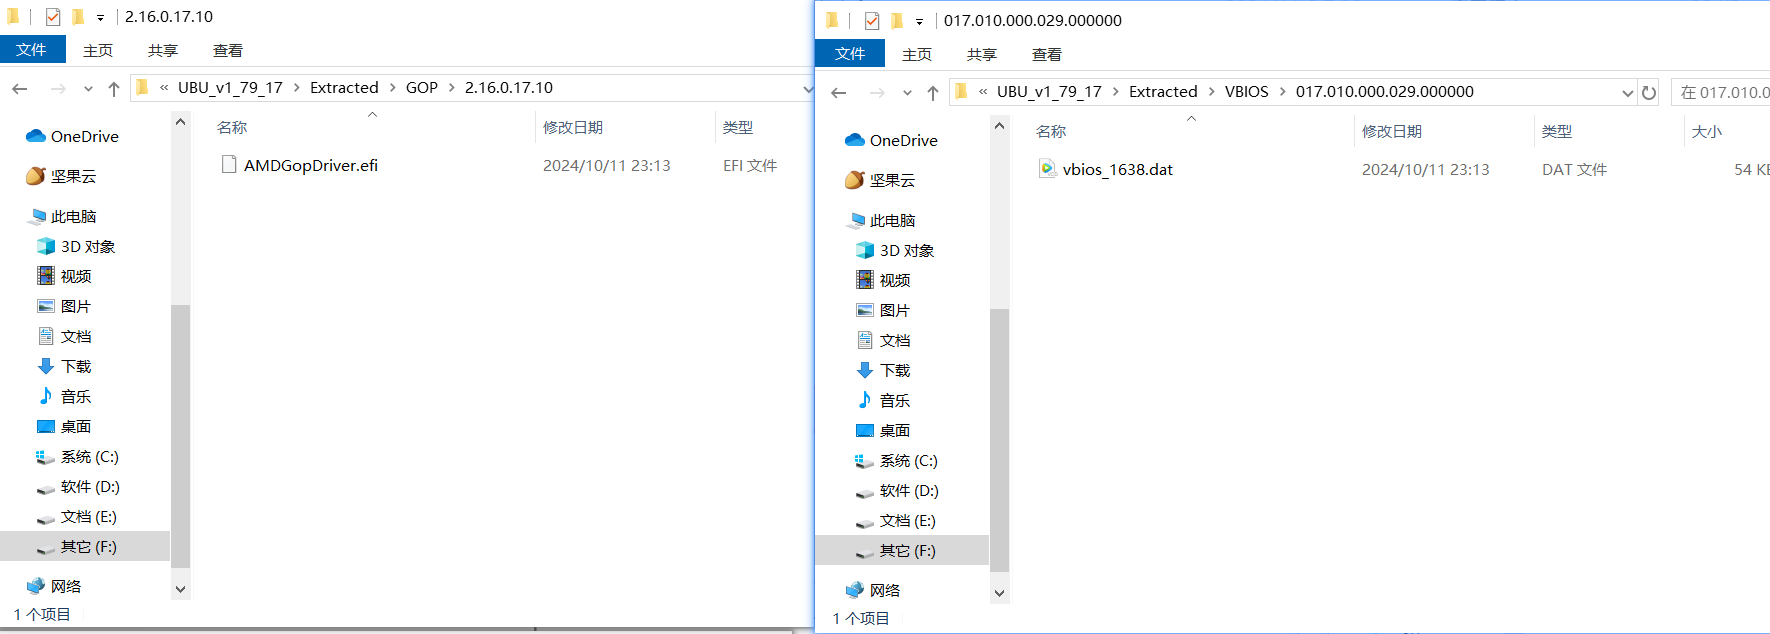Select 软件 (D:) drive in right window

click(x=908, y=490)
